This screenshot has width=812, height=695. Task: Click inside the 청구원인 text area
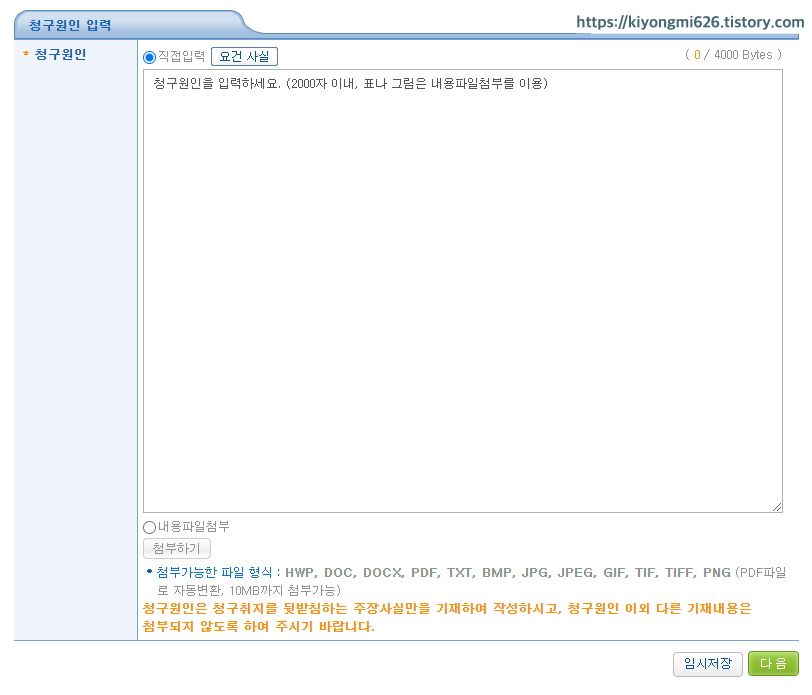pyautogui.click(x=463, y=291)
